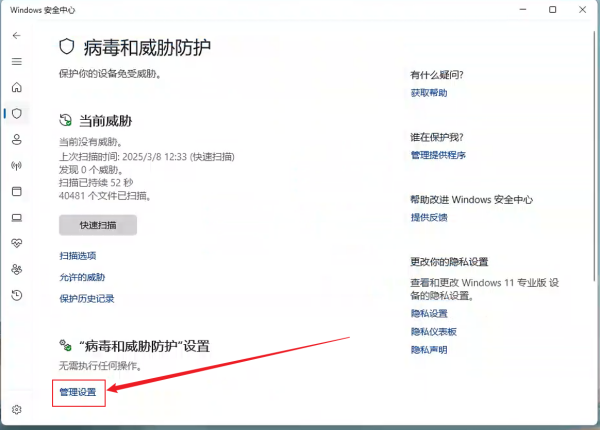Screen dimensions: 600x430
Task: Click the last scan time text
Action: click(147, 156)
